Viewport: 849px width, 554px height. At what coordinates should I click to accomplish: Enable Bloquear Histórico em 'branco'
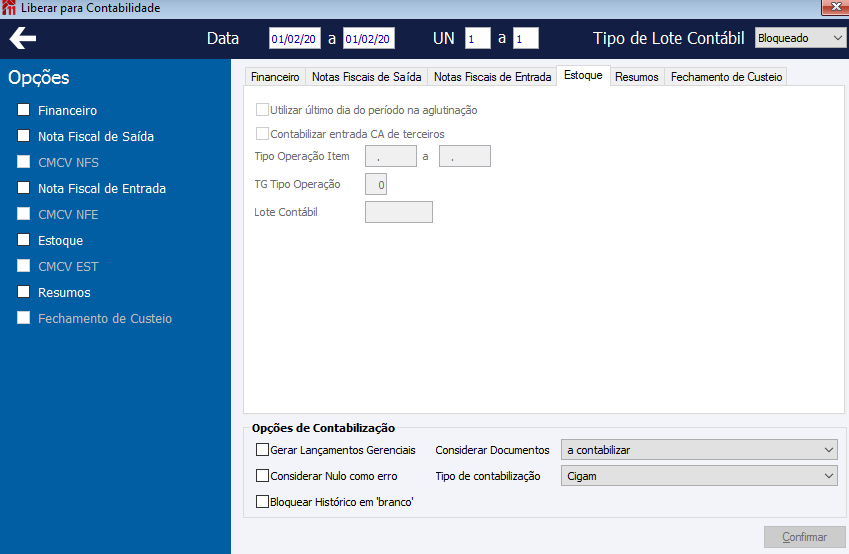click(262, 501)
